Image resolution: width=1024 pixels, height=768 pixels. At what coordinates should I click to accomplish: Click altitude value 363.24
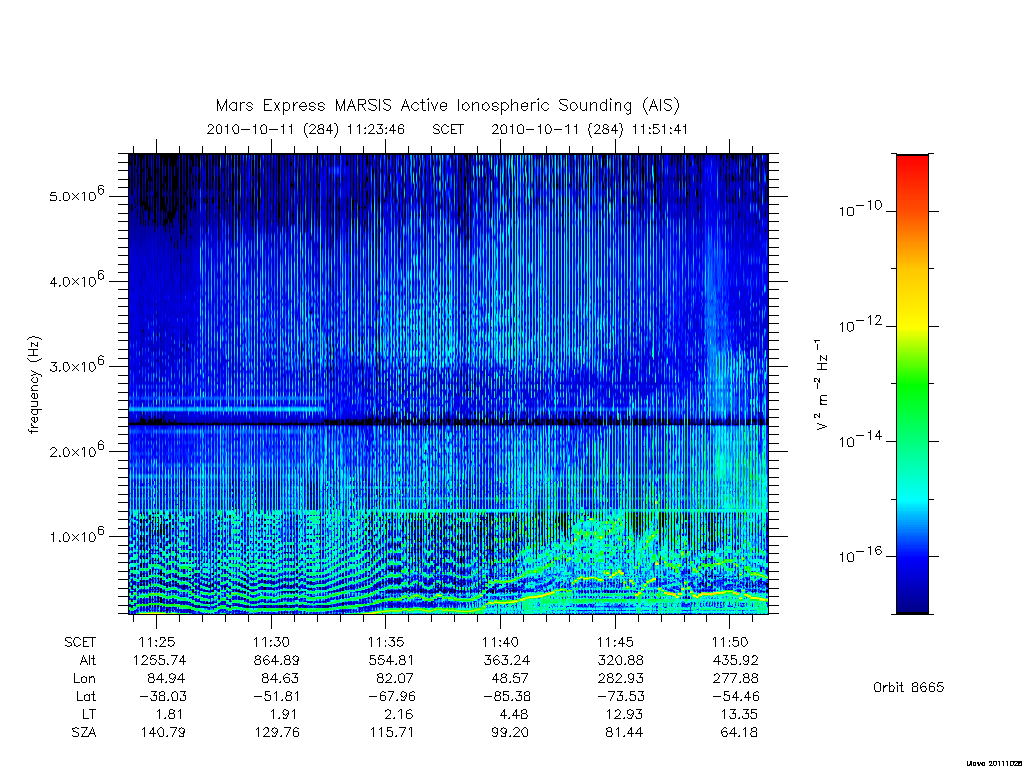(505, 660)
